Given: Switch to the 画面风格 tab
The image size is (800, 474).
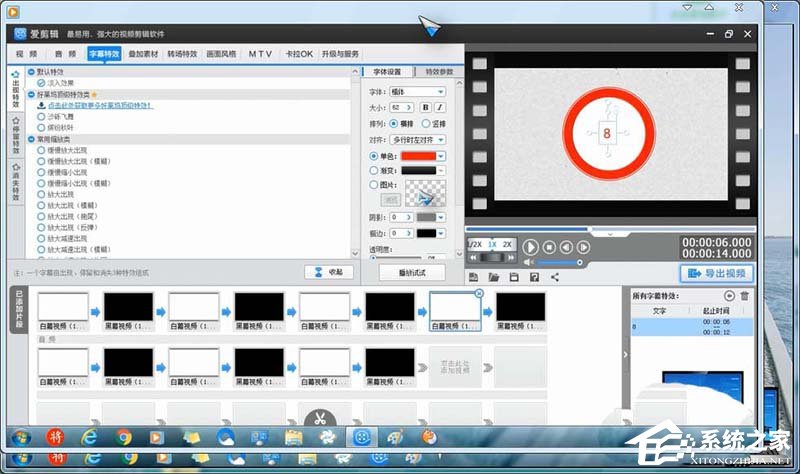Looking at the screenshot, I should [221, 54].
